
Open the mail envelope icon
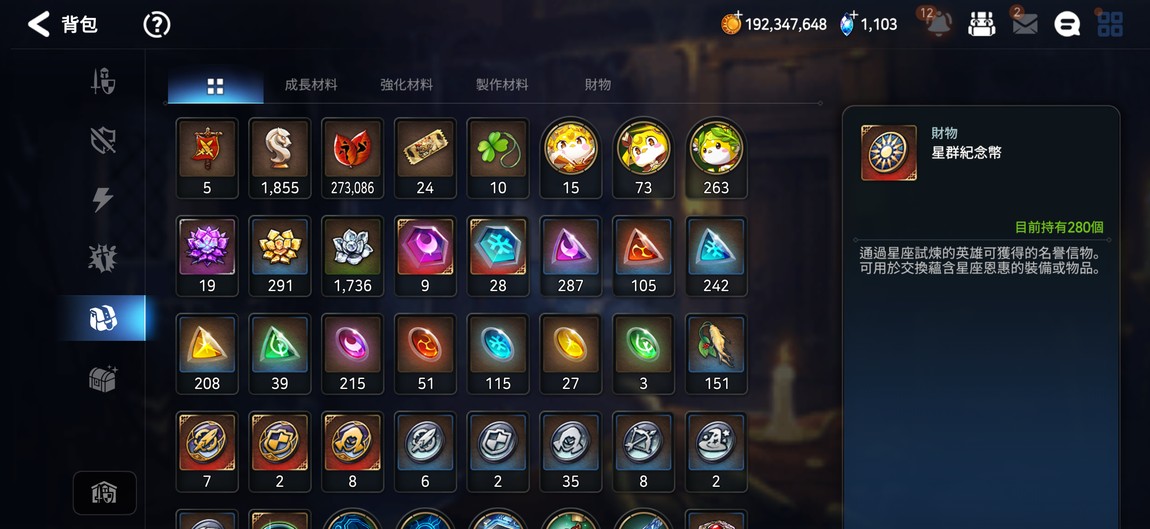1025,24
